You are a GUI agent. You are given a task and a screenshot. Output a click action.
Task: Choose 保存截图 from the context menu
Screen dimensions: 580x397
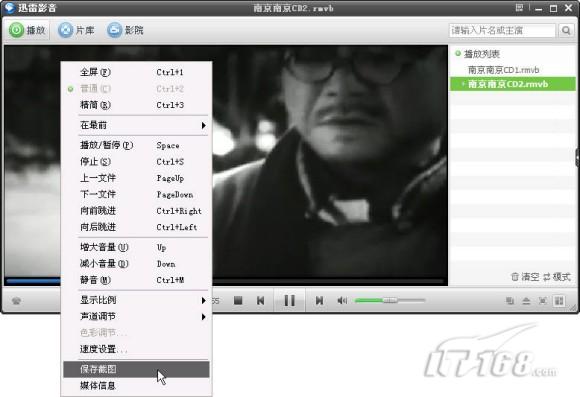click(x=136, y=369)
